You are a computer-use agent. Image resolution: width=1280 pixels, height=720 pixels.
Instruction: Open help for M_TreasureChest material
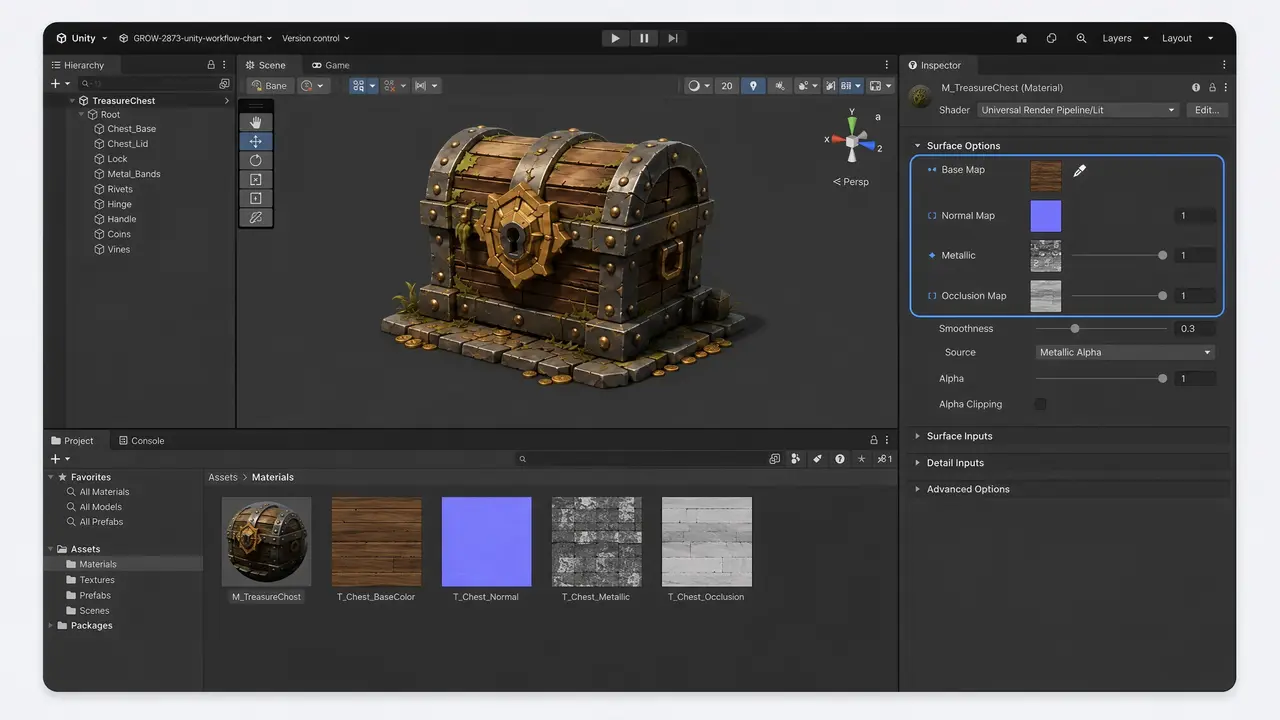(x=1196, y=88)
